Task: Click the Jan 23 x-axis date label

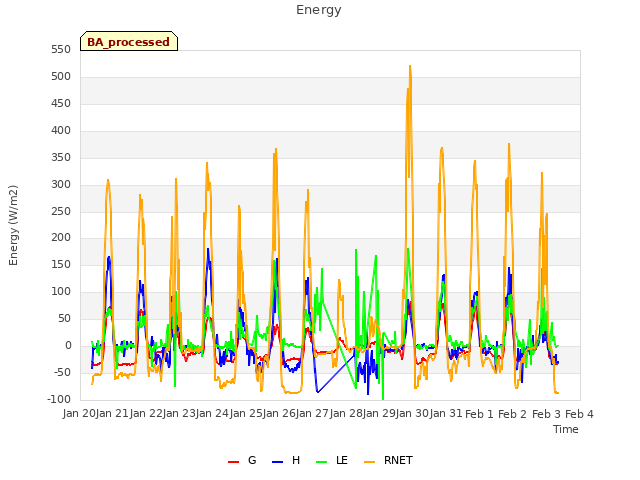Action: pyautogui.click(x=180, y=414)
